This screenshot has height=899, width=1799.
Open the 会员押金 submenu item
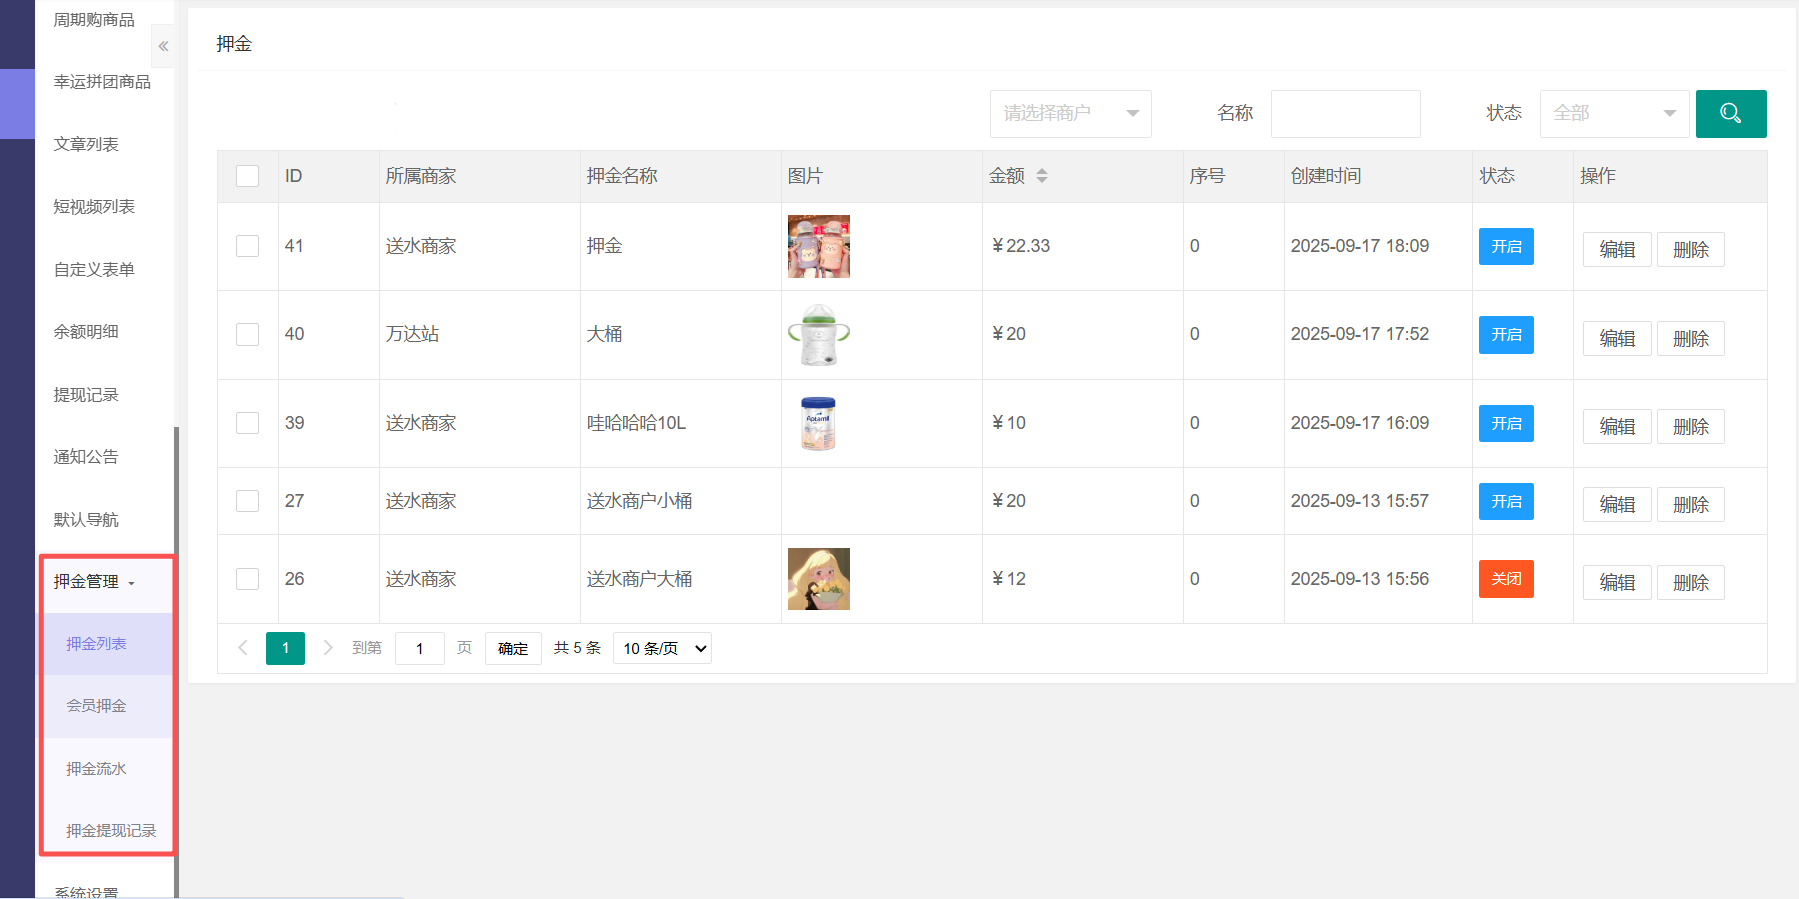click(x=96, y=706)
